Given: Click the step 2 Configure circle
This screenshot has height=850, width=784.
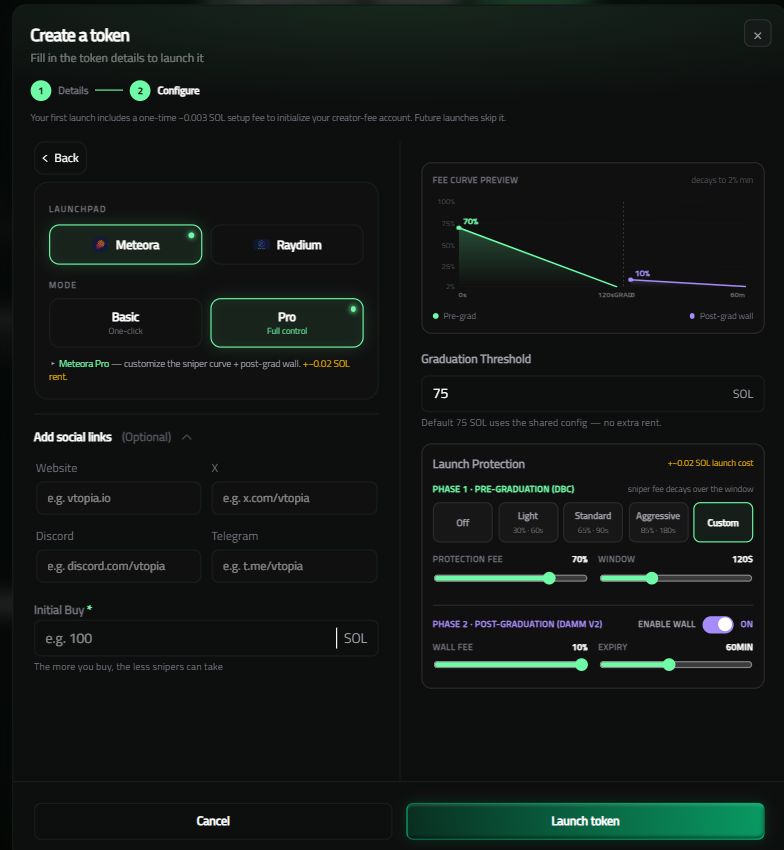Looking at the screenshot, I should 140,91.
